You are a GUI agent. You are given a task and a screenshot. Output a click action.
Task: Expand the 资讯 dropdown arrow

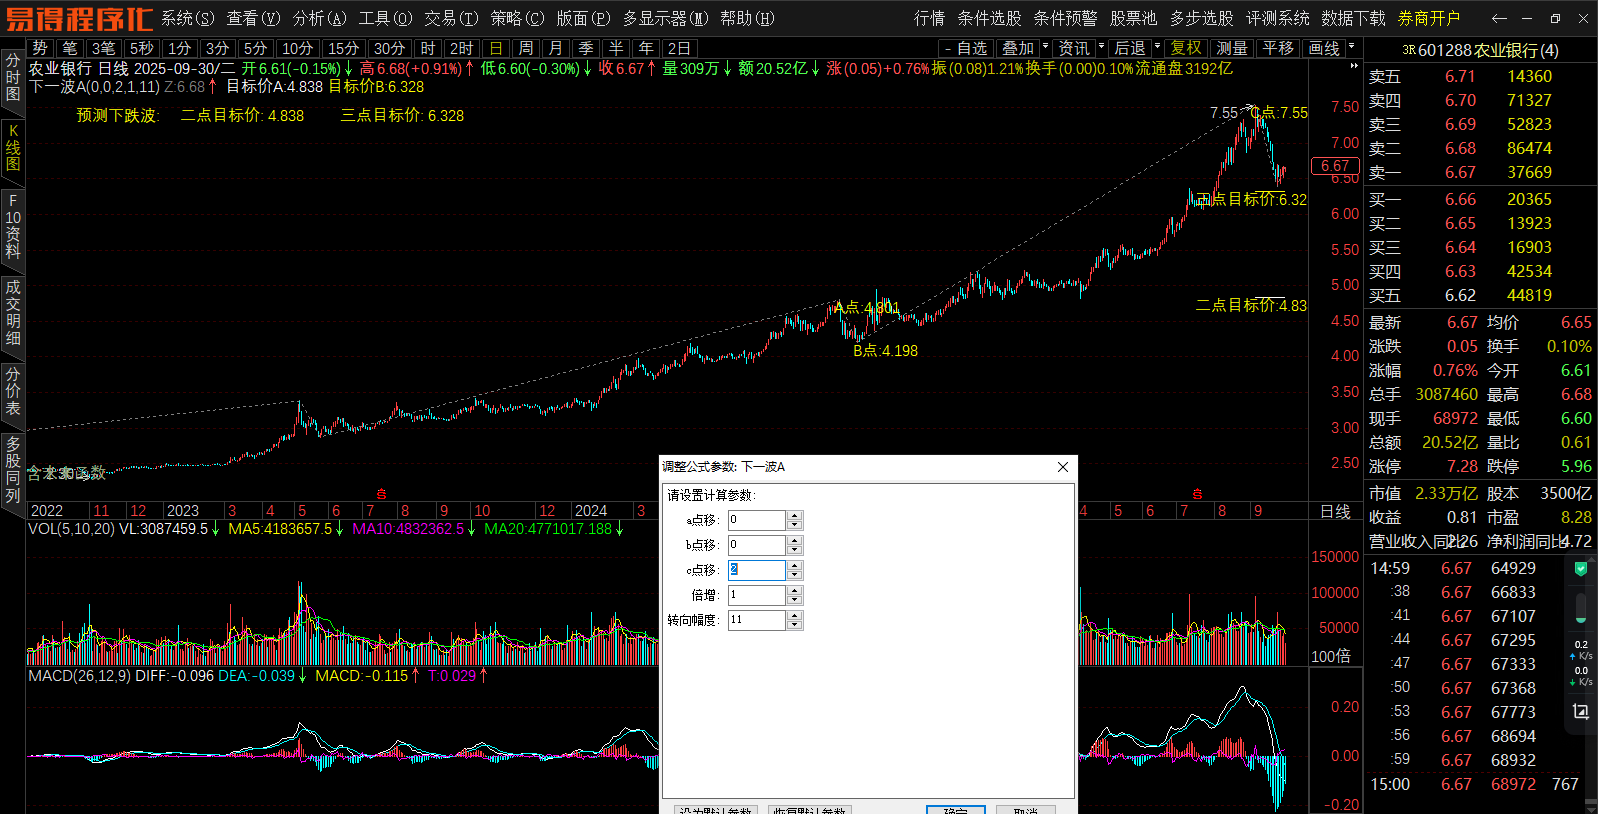(1102, 46)
